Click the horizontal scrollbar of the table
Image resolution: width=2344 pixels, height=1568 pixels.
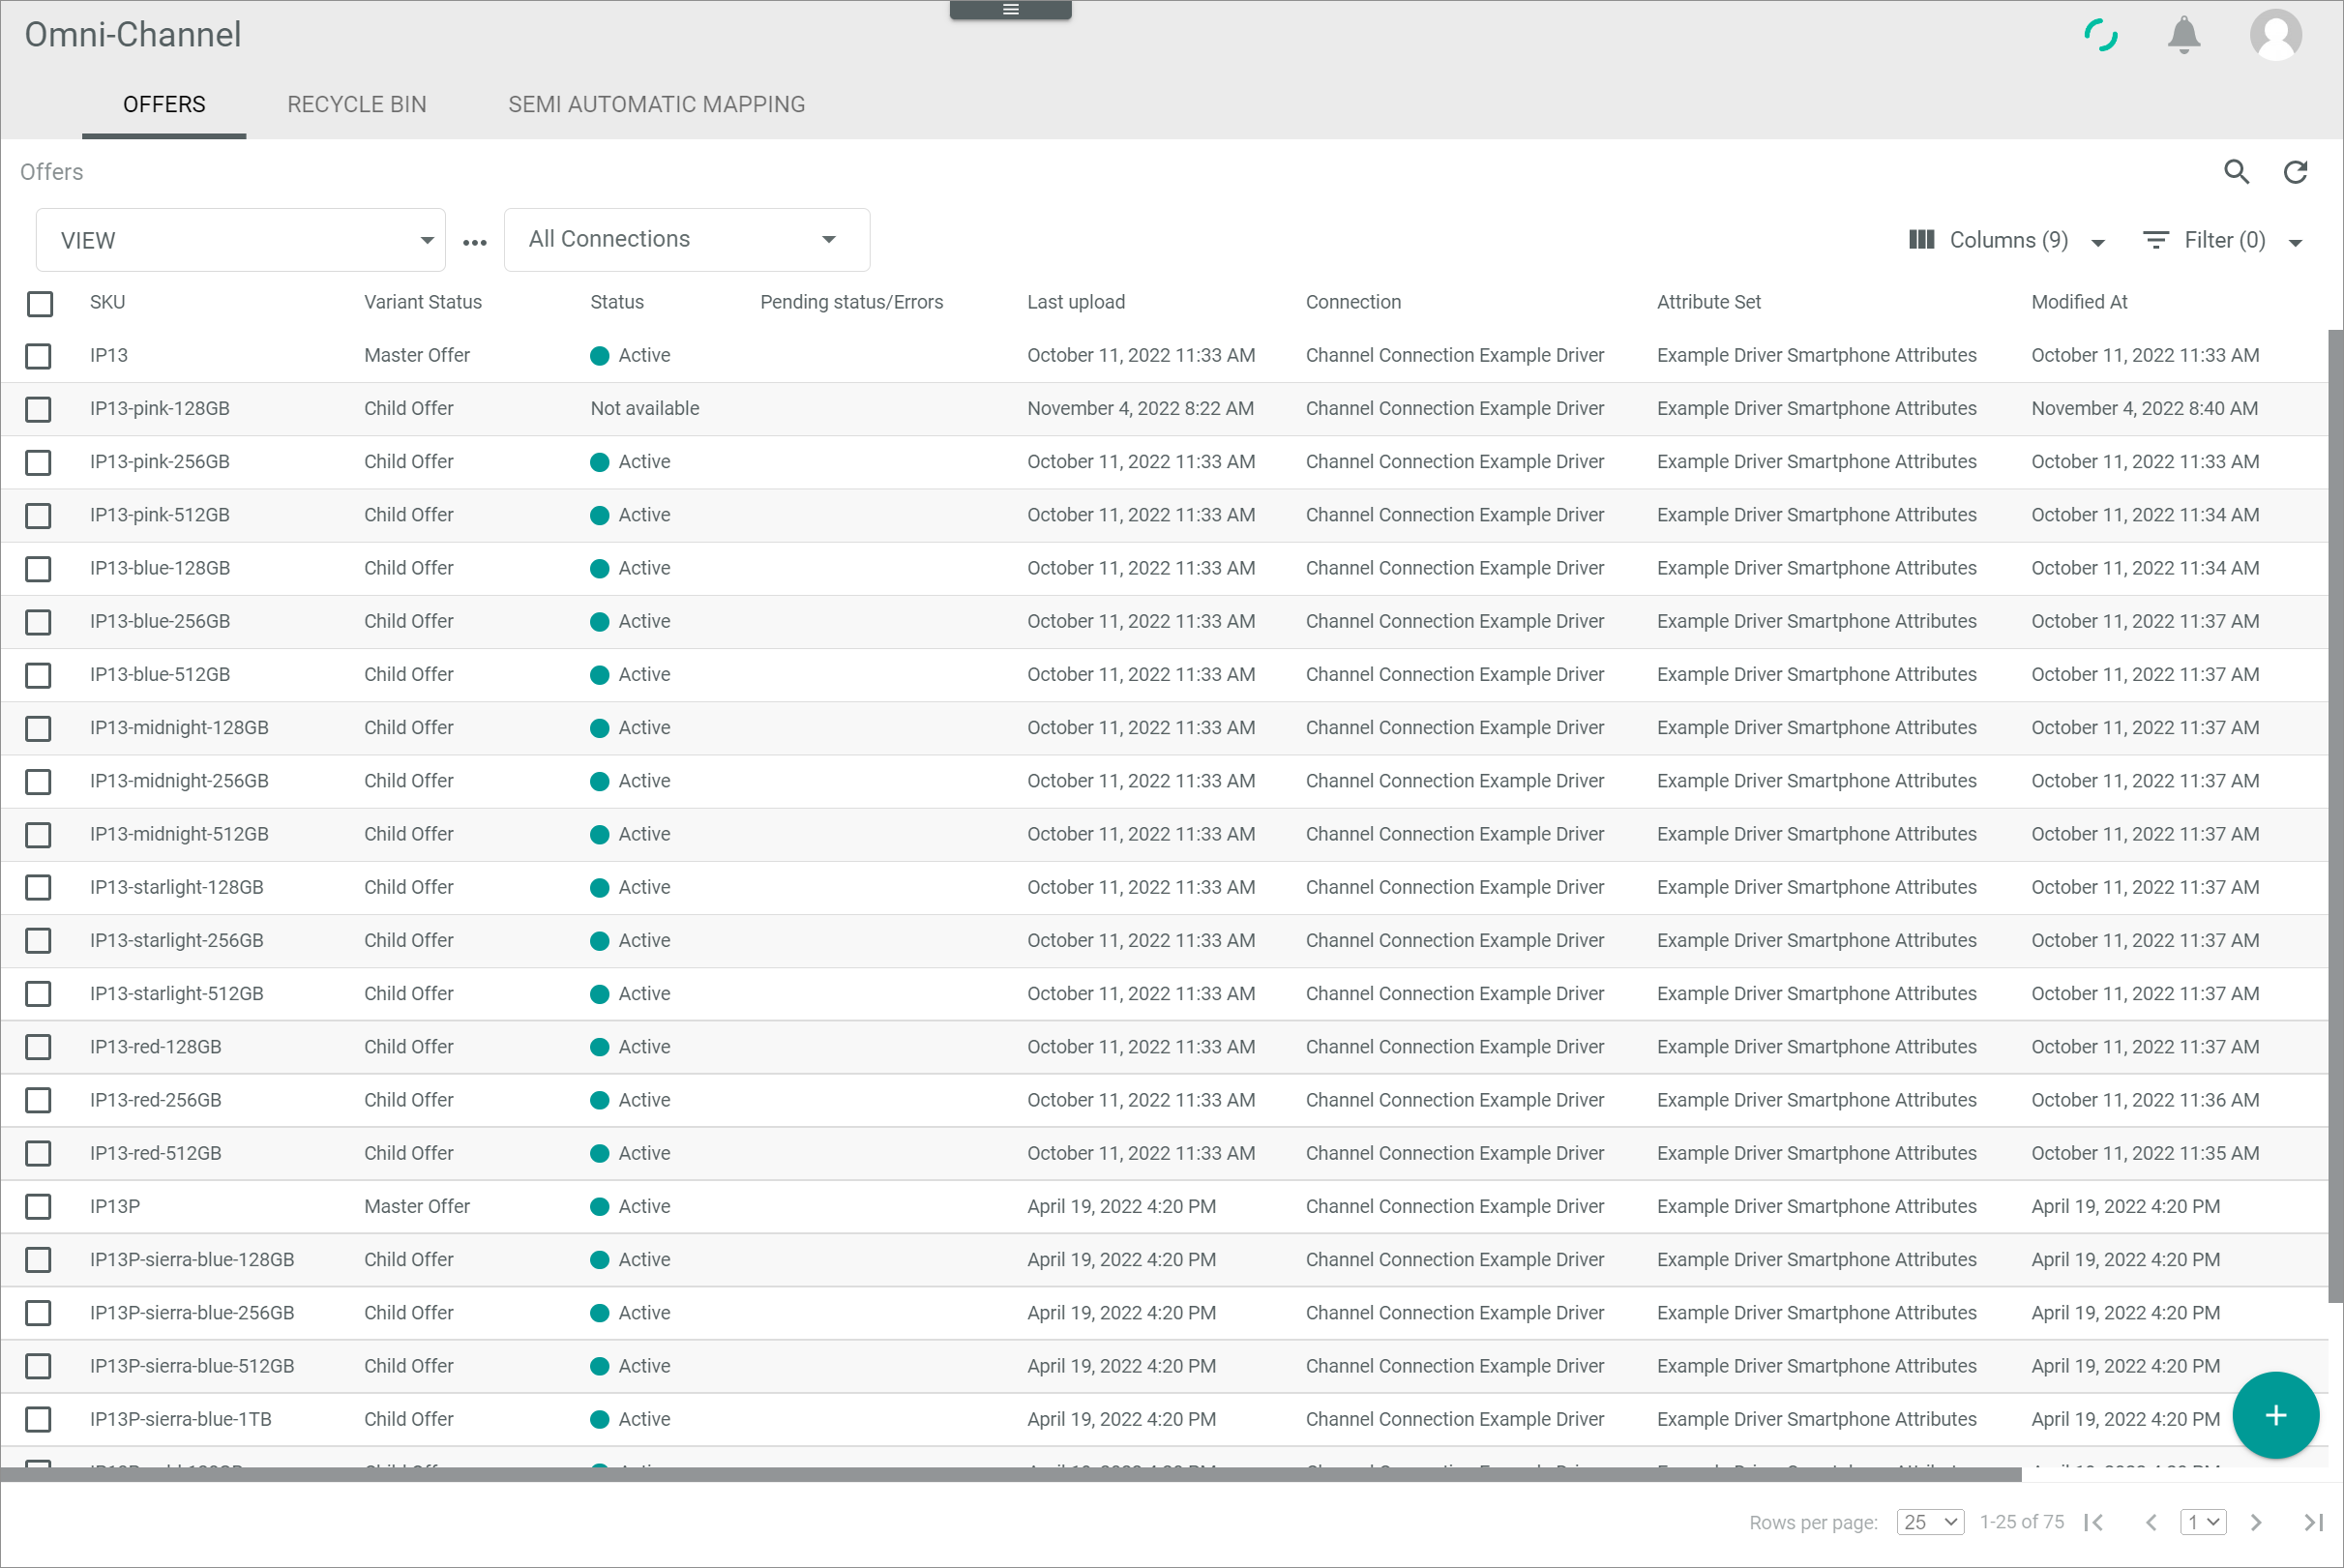1010,1474
